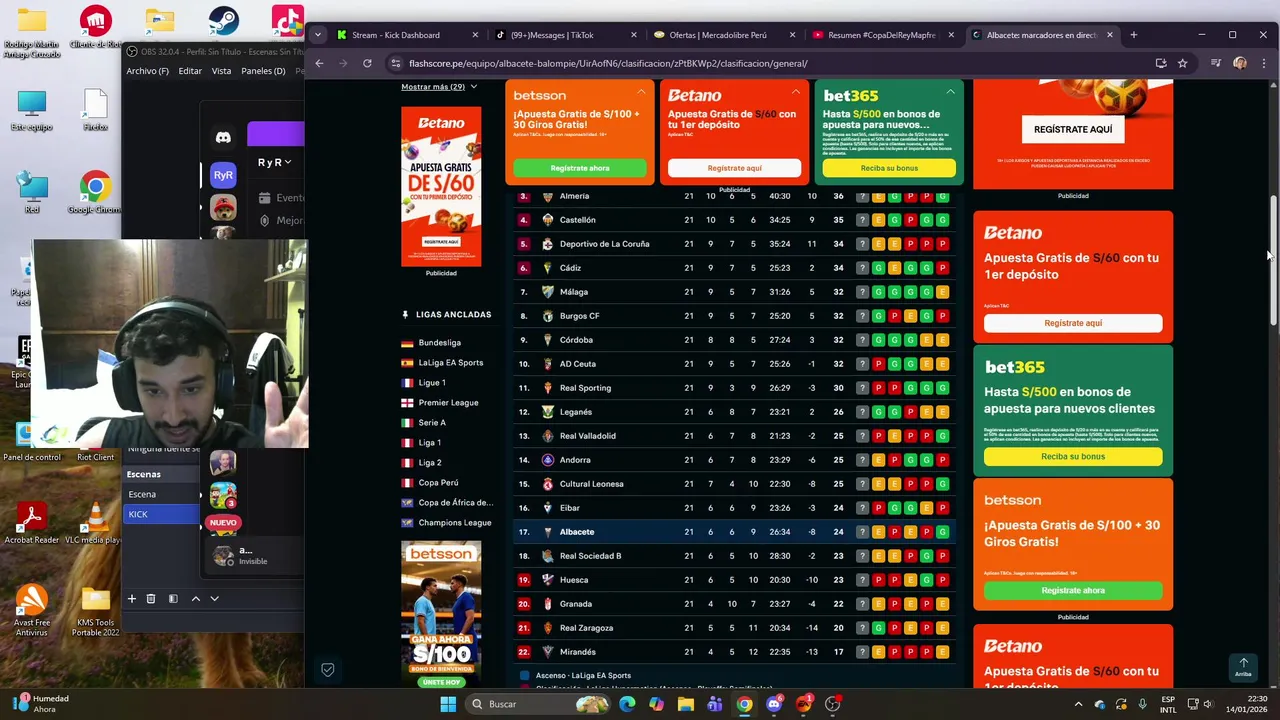
Task: Open the Premier League pinned link
Action: (x=448, y=403)
